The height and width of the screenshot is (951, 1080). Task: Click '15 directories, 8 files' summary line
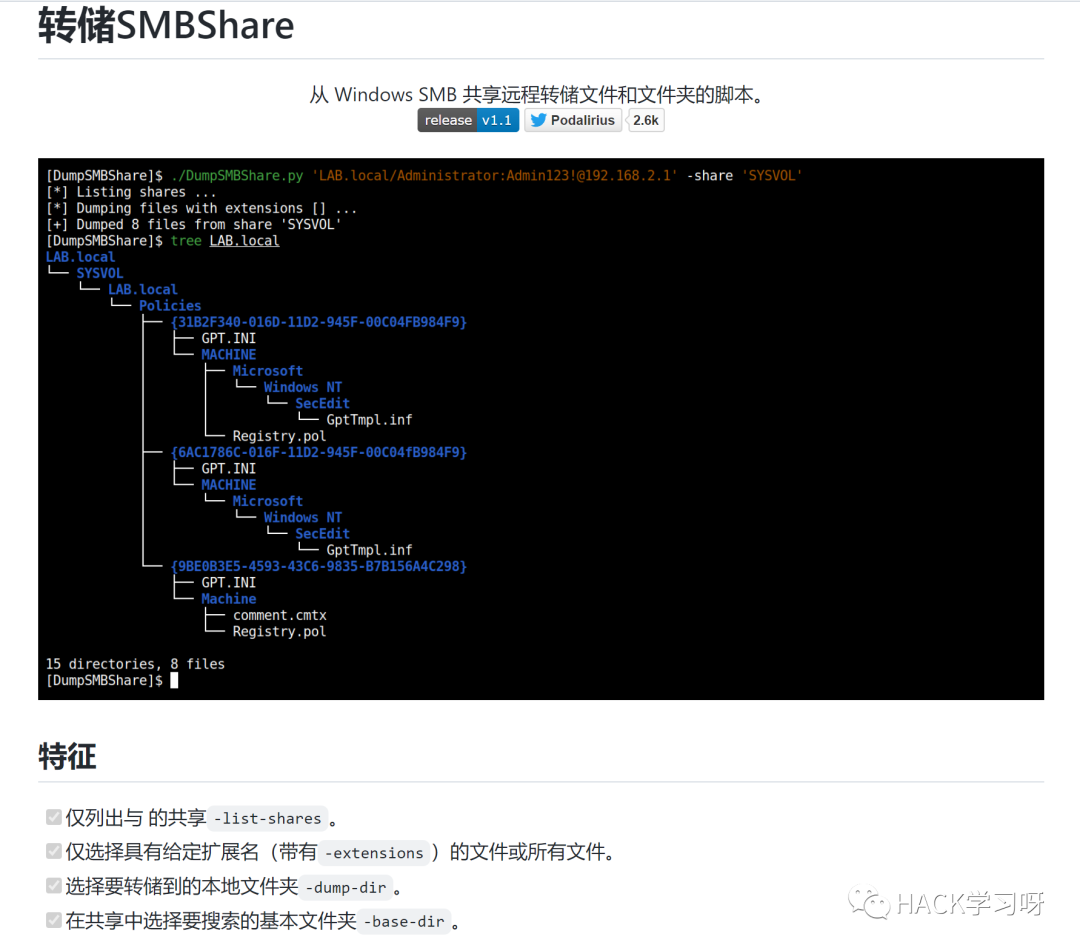tap(135, 664)
